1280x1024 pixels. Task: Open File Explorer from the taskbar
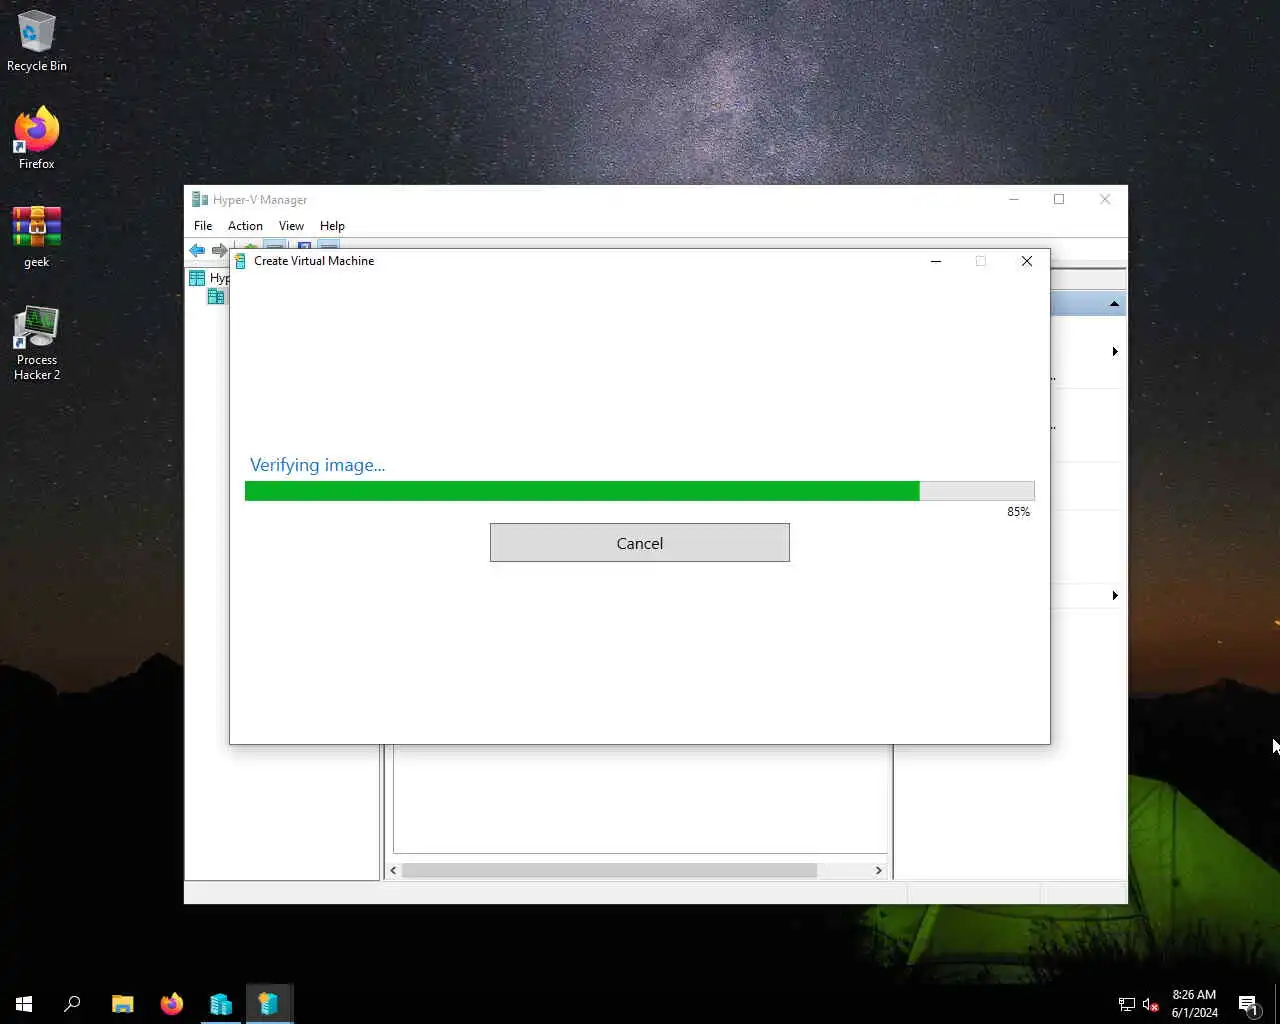(122, 1003)
